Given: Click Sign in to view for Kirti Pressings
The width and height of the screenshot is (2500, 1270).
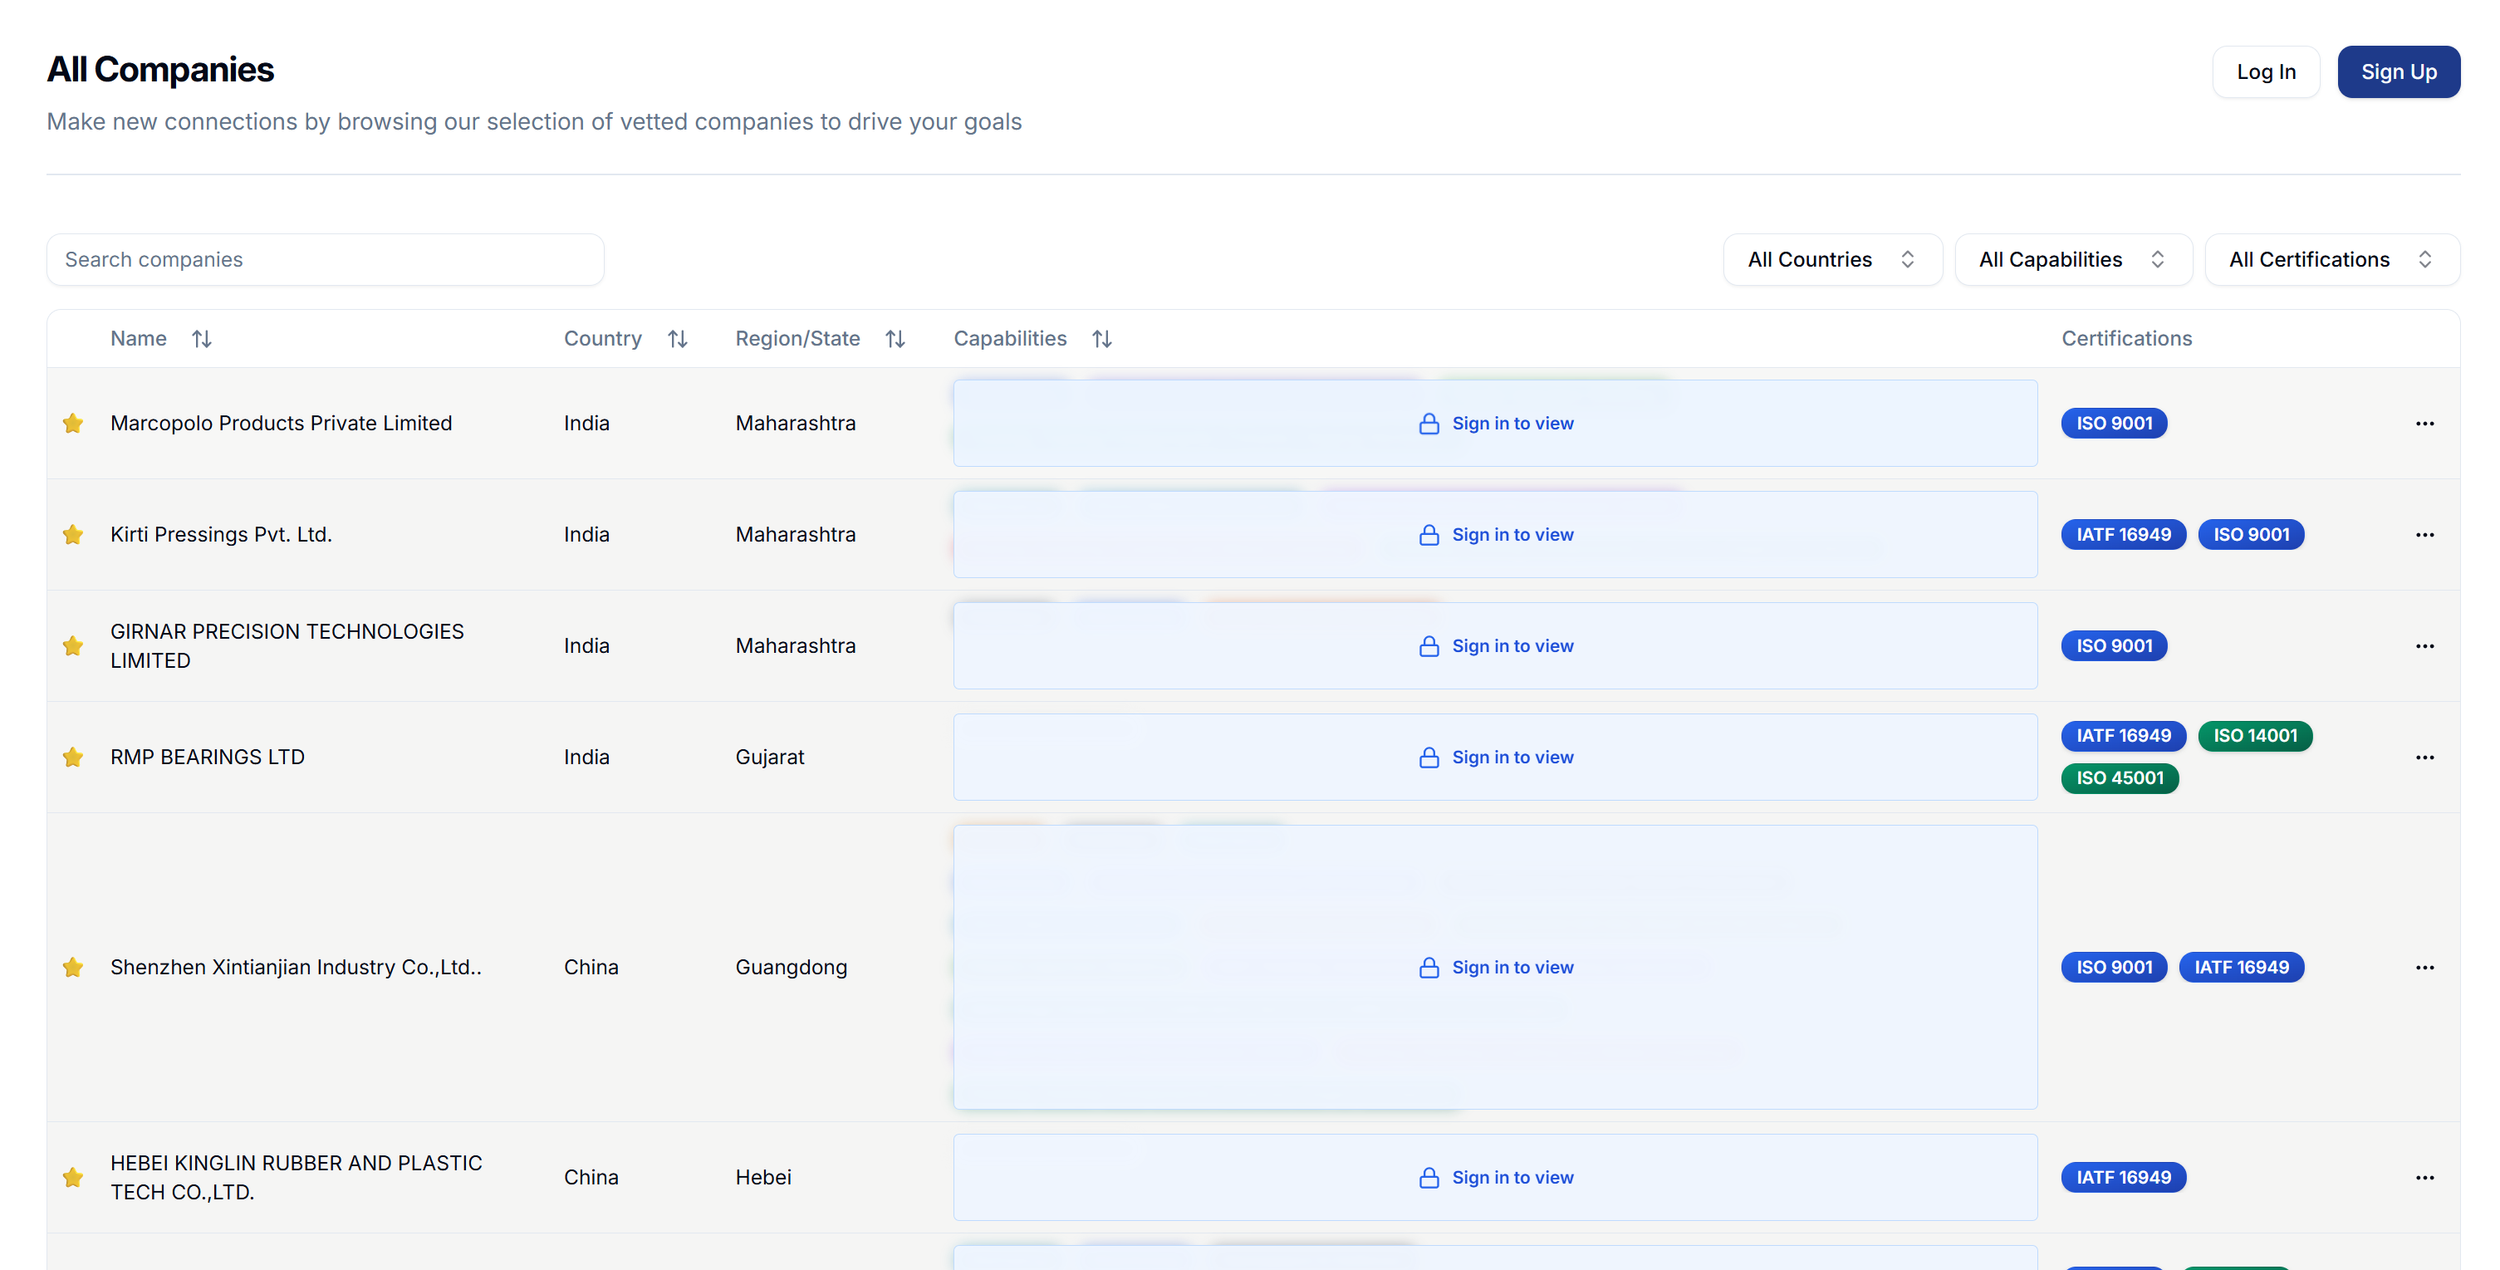Looking at the screenshot, I should coord(1511,534).
